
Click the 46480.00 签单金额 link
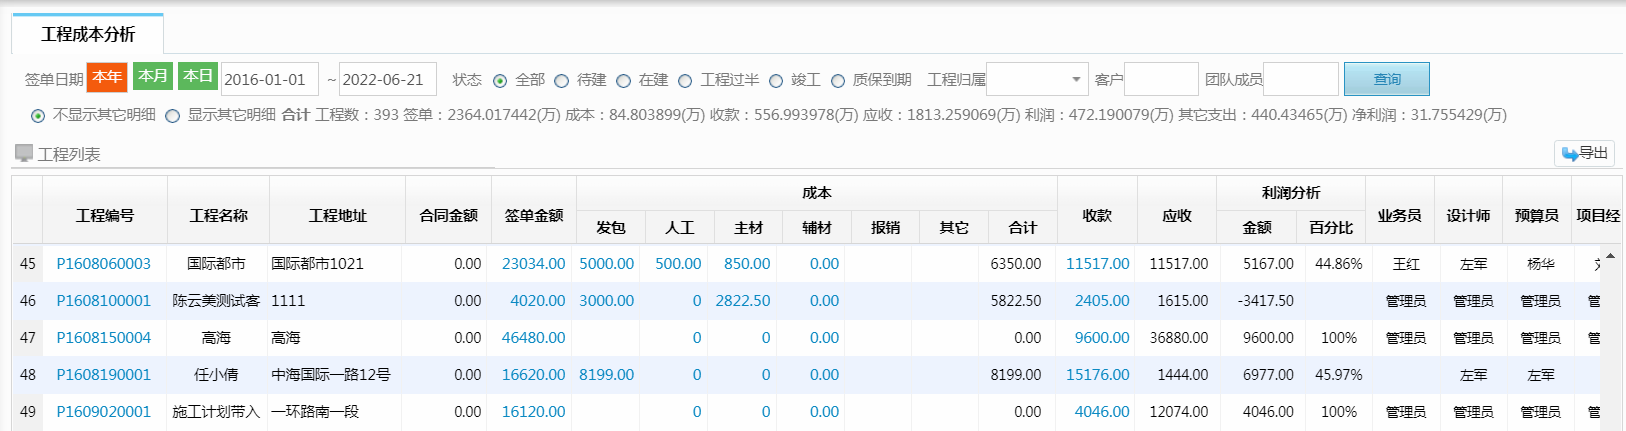coord(533,338)
